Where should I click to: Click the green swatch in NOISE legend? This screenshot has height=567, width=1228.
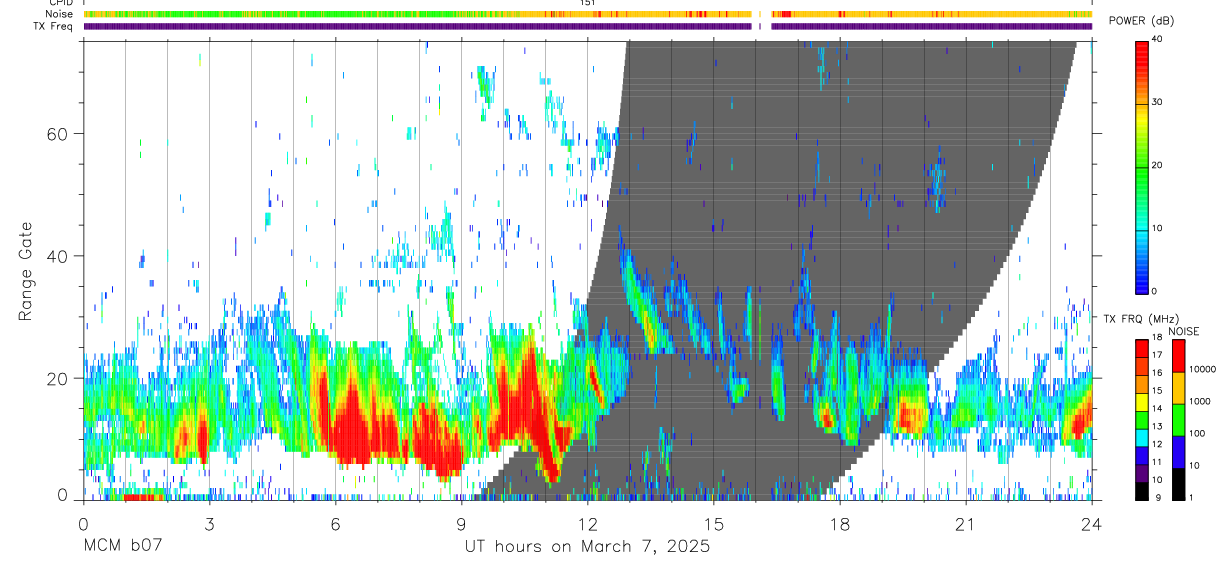click(x=1179, y=420)
